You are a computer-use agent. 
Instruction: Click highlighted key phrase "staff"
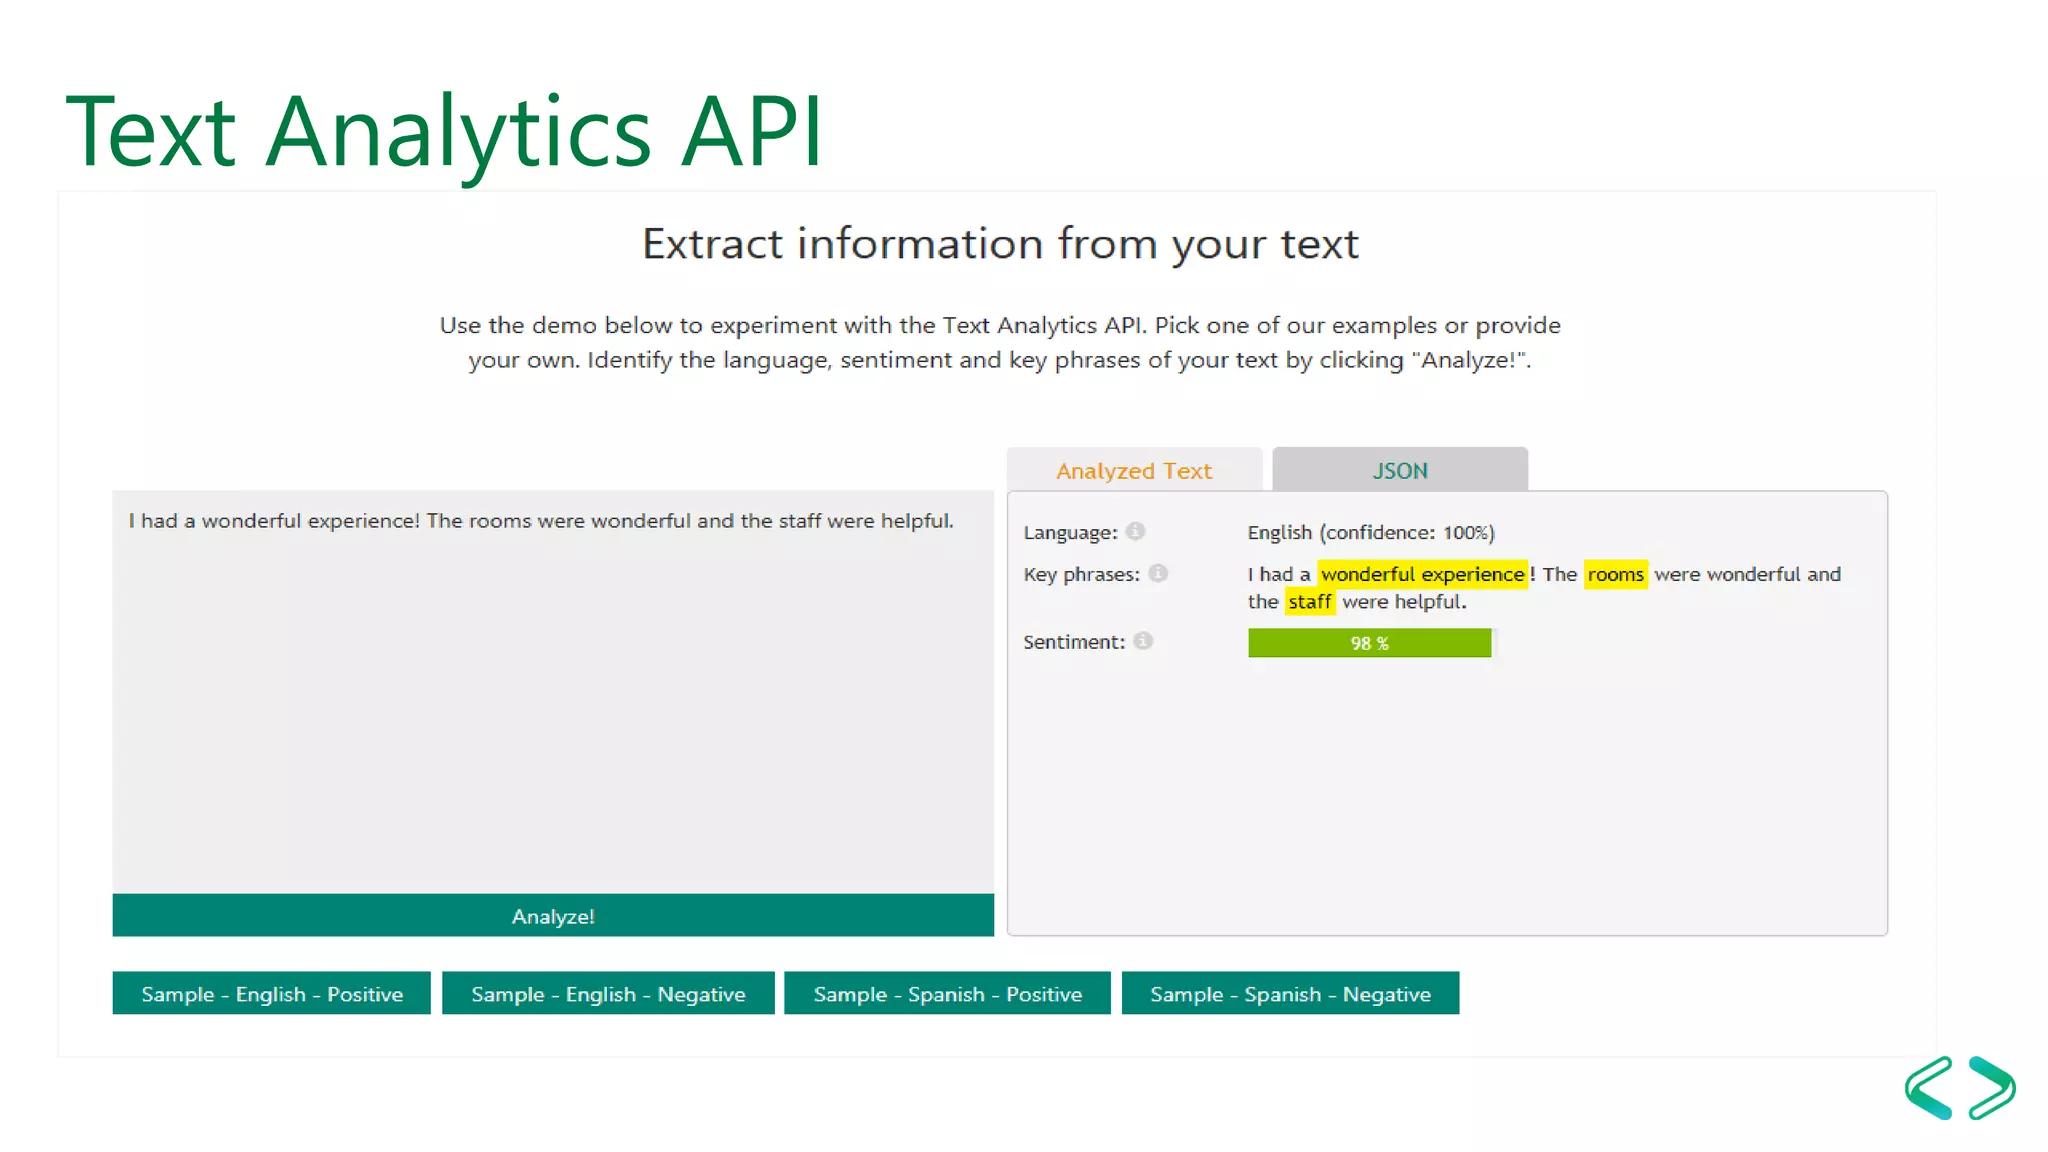[x=1309, y=602]
